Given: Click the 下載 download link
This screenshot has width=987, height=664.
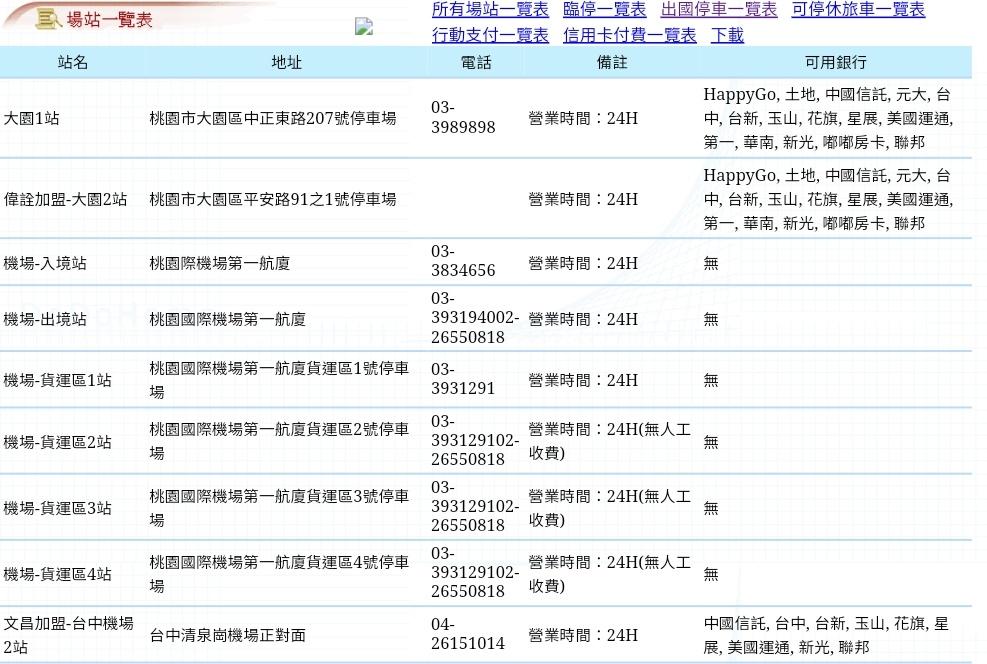Looking at the screenshot, I should (x=727, y=35).
